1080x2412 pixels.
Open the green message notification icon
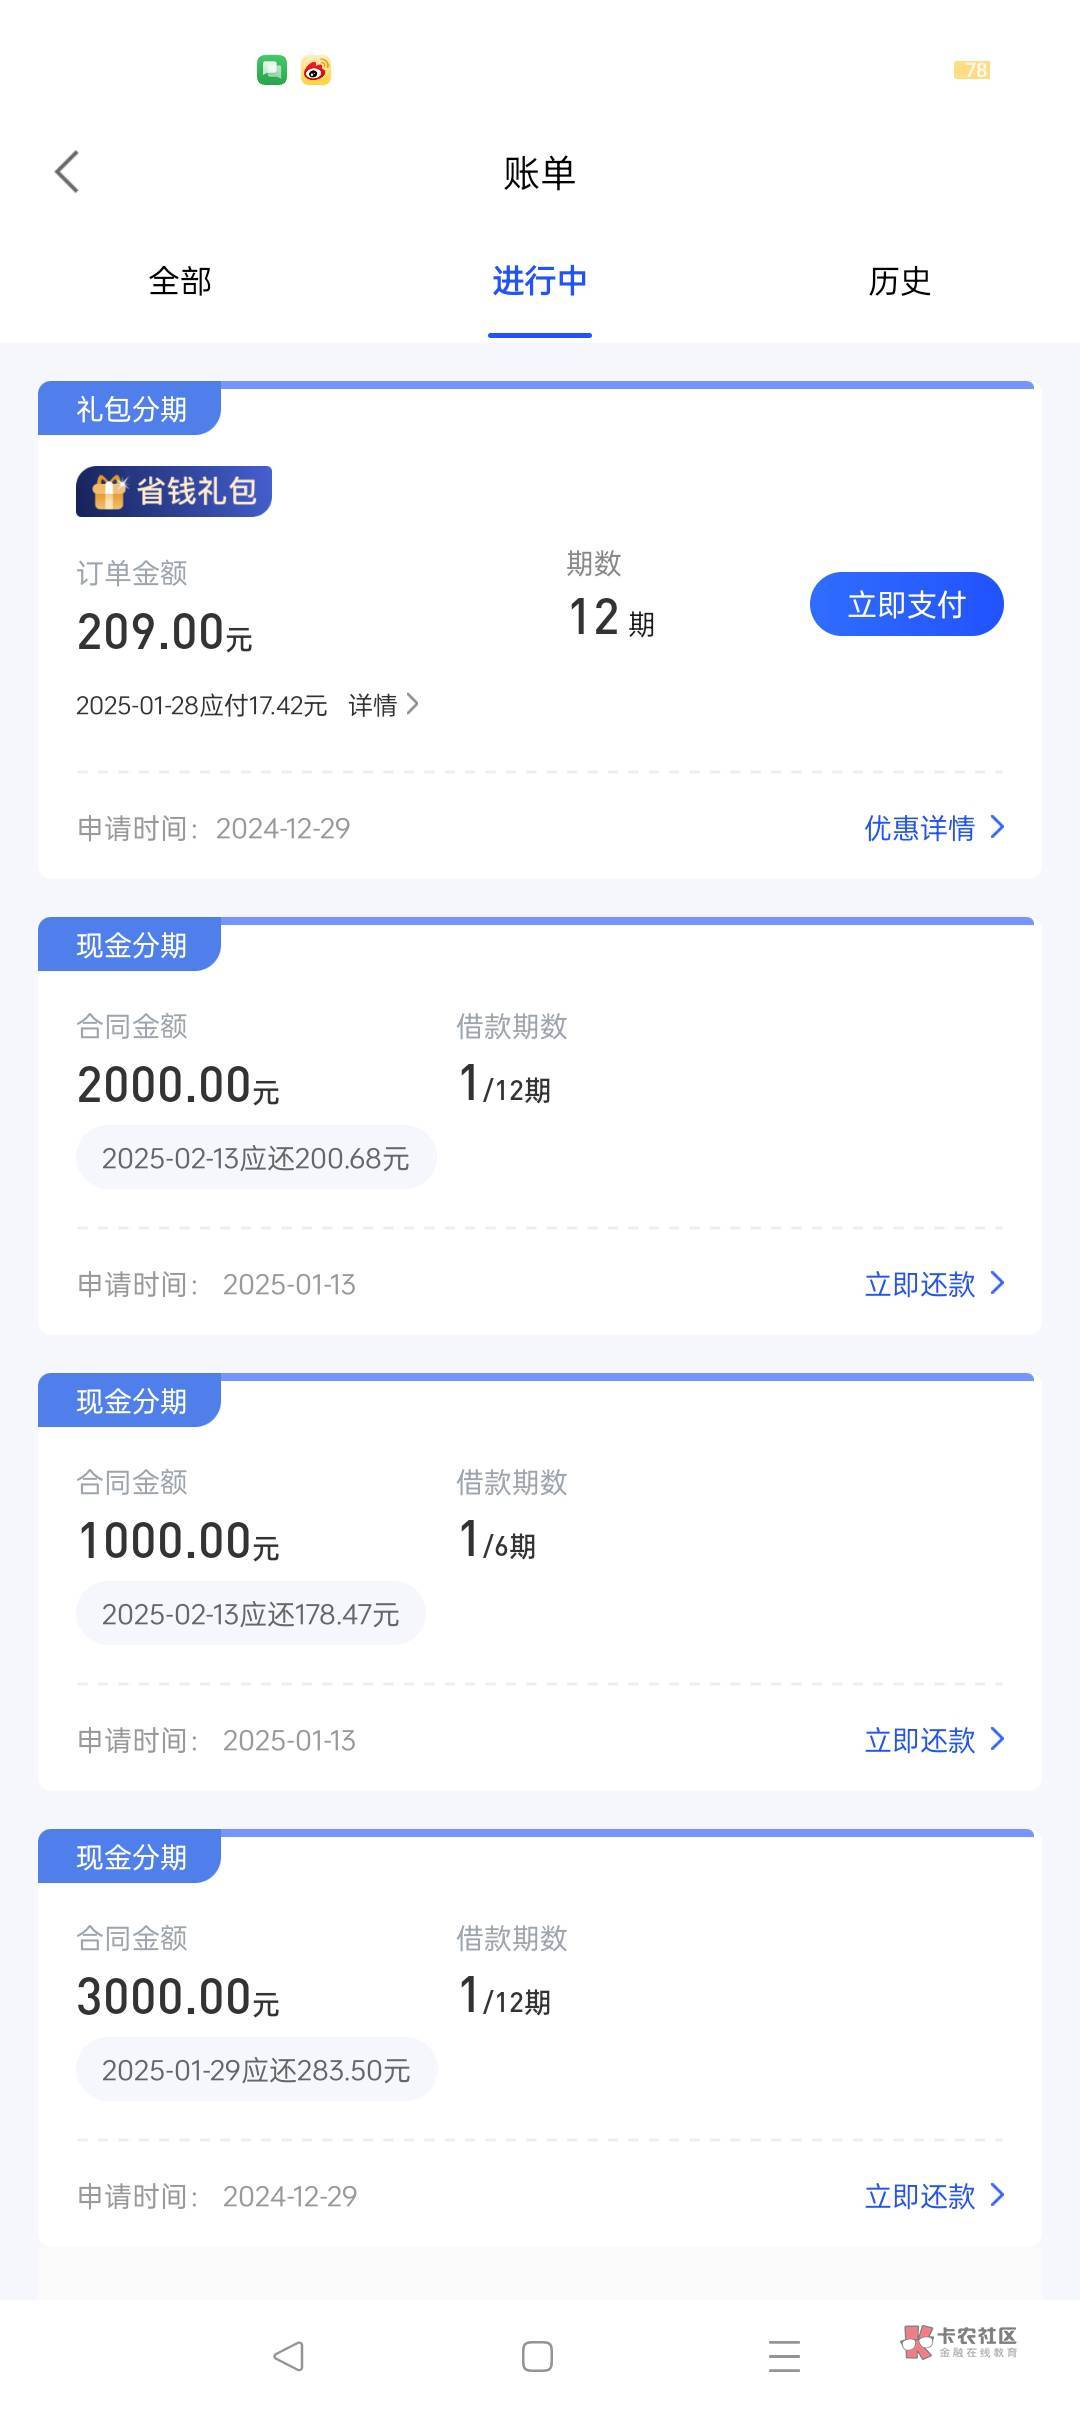tap(272, 70)
